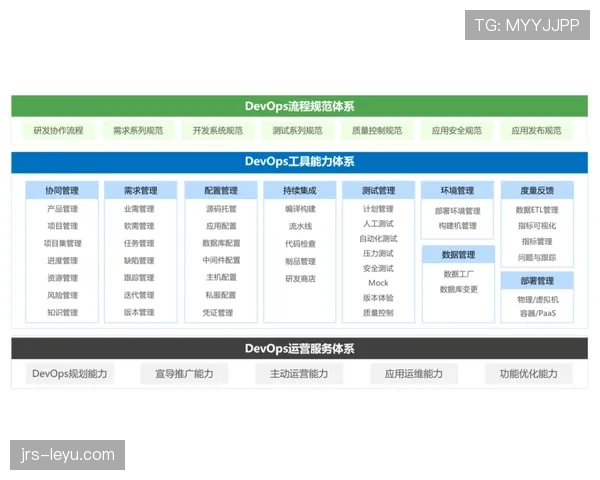This screenshot has height=480, width=600.
Task: Click the 部署管理 block header
Action: pyautogui.click(x=537, y=281)
